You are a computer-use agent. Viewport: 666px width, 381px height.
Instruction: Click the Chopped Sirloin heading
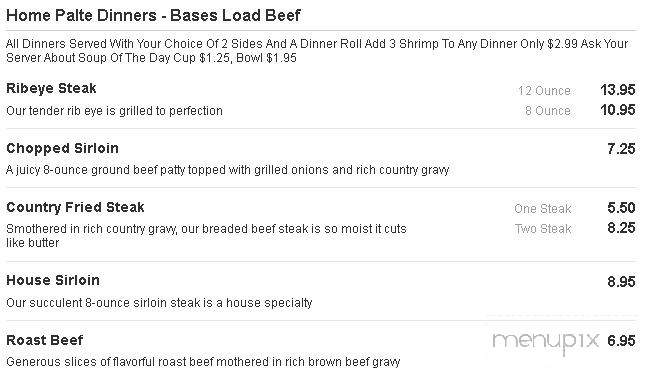(x=62, y=148)
